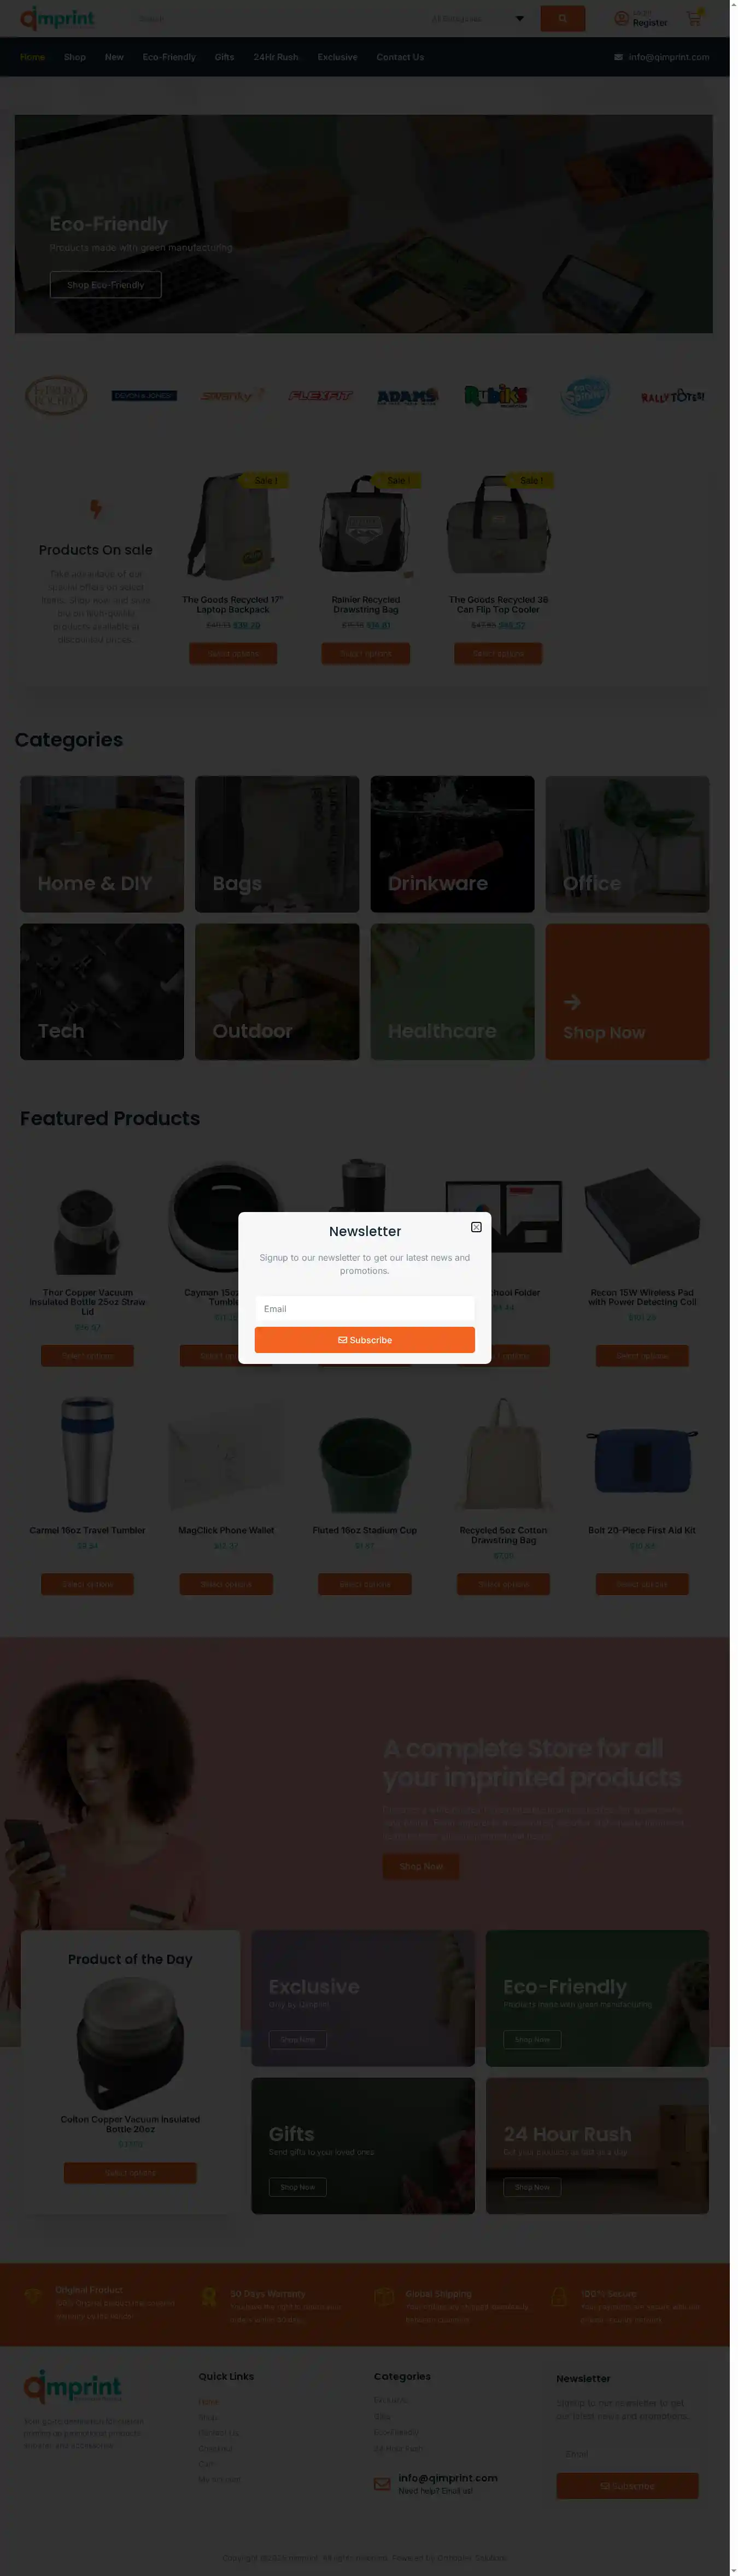This screenshot has height=2576, width=738.
Task: Click the Shop Now arrow tile
Action: pos(627,991)
